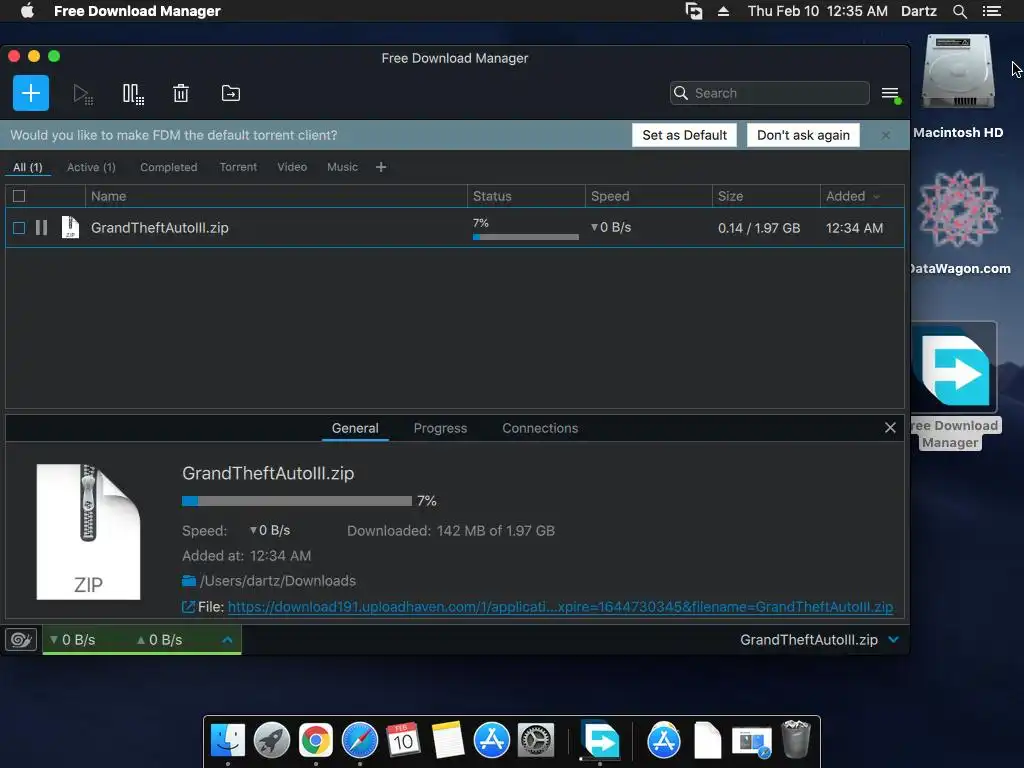The height and width of the screenshot is (768, 1024).
Task: Click the /Users/dartz/Downloads path text
Action: pyautogui.click(x=278, y=581)
